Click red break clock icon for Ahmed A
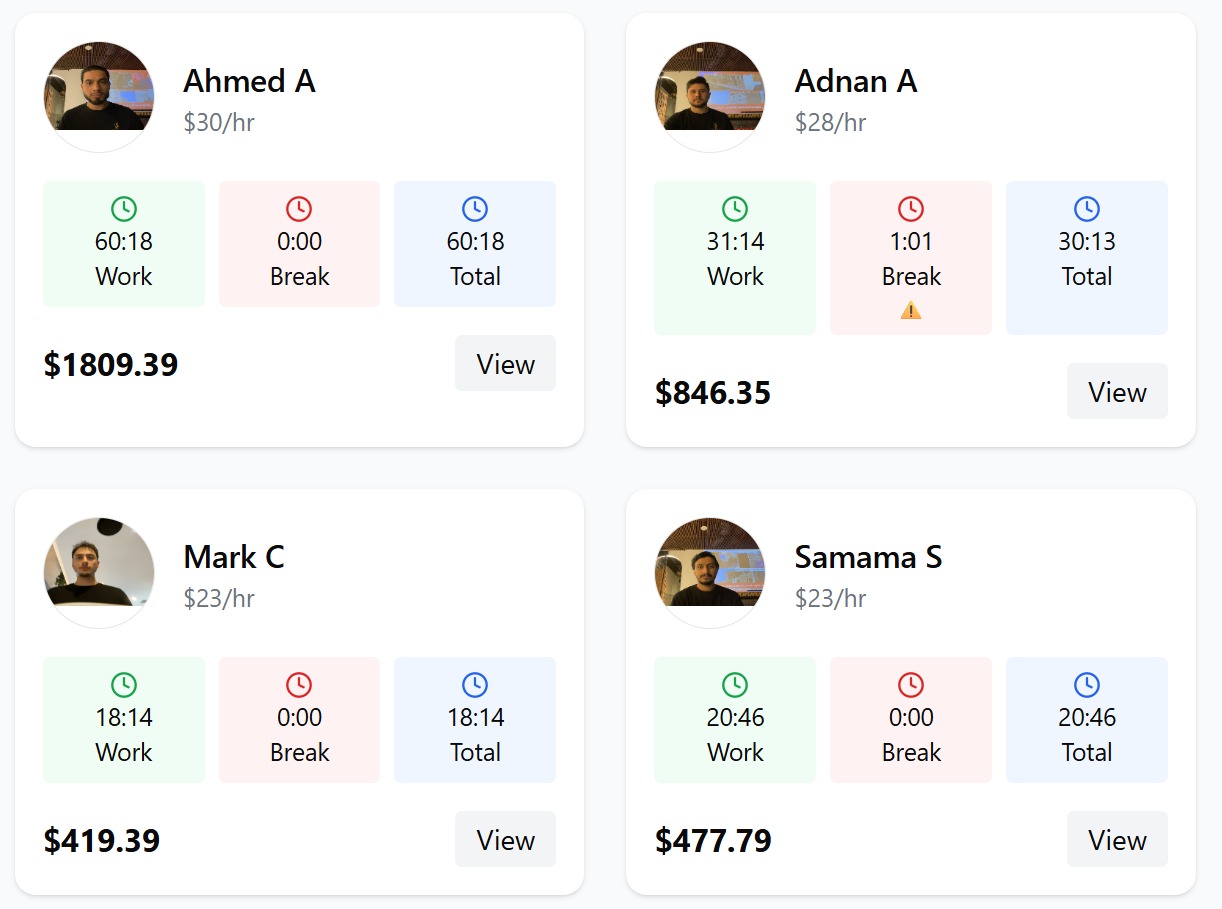 (x=299, y=209)
